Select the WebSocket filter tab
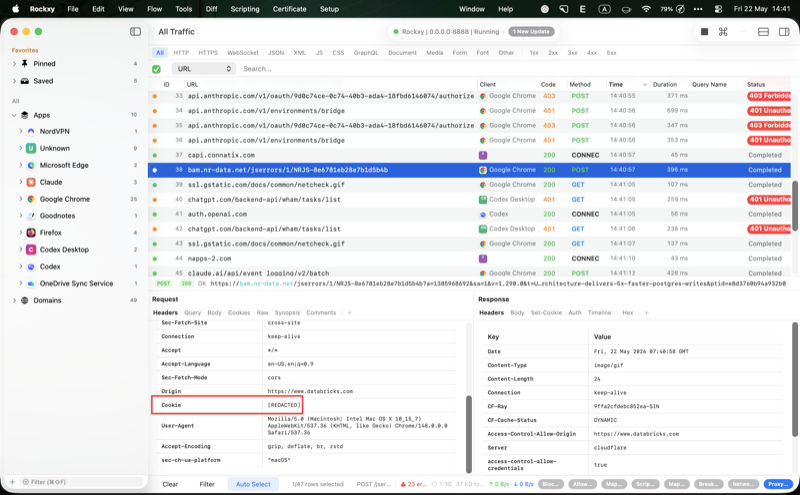The height and width of the screenshot is (495, 800). click(x=243, y=53)
